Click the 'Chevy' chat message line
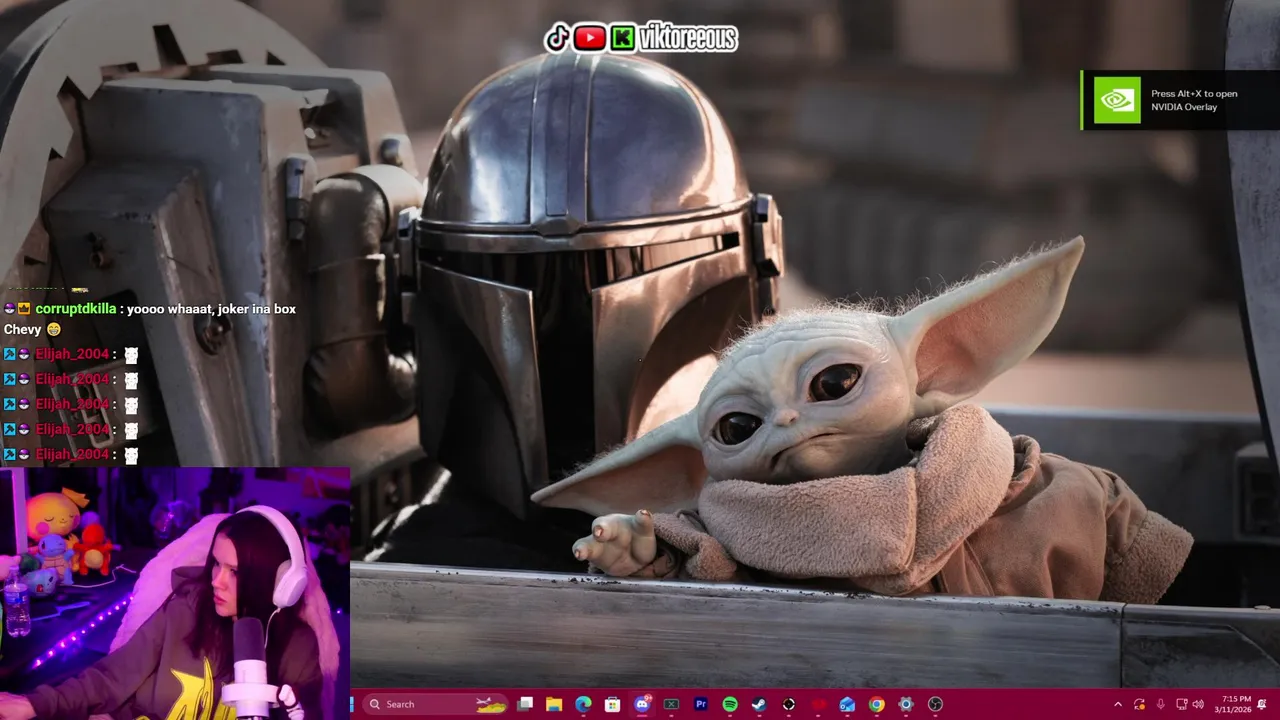Screen dimensions: 1280x720 [x=32, y=329]
